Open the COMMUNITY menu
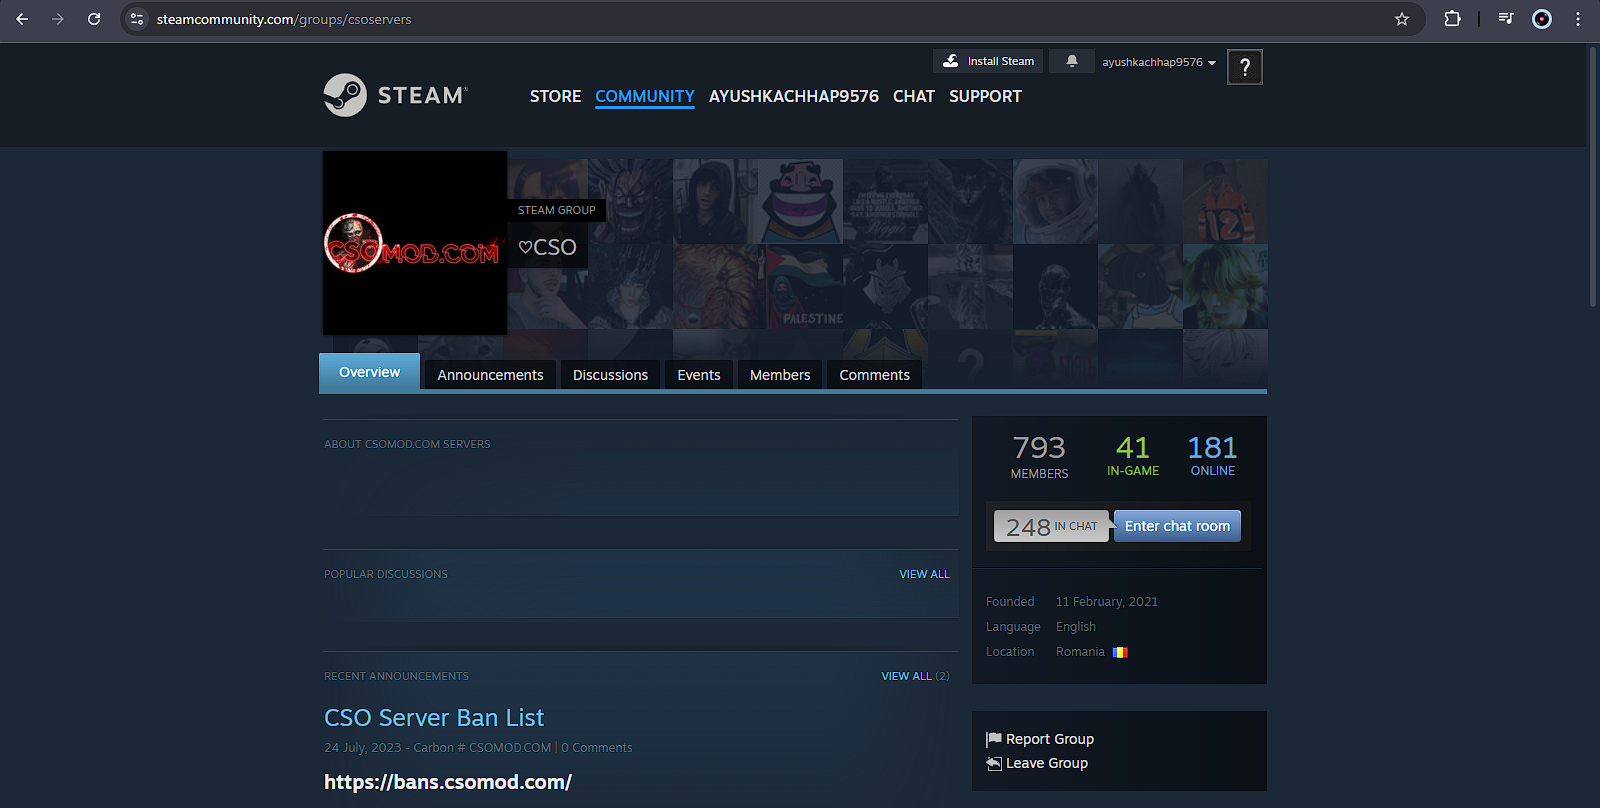The height and width of the screenshot is (808, 1600). point(644,96)
